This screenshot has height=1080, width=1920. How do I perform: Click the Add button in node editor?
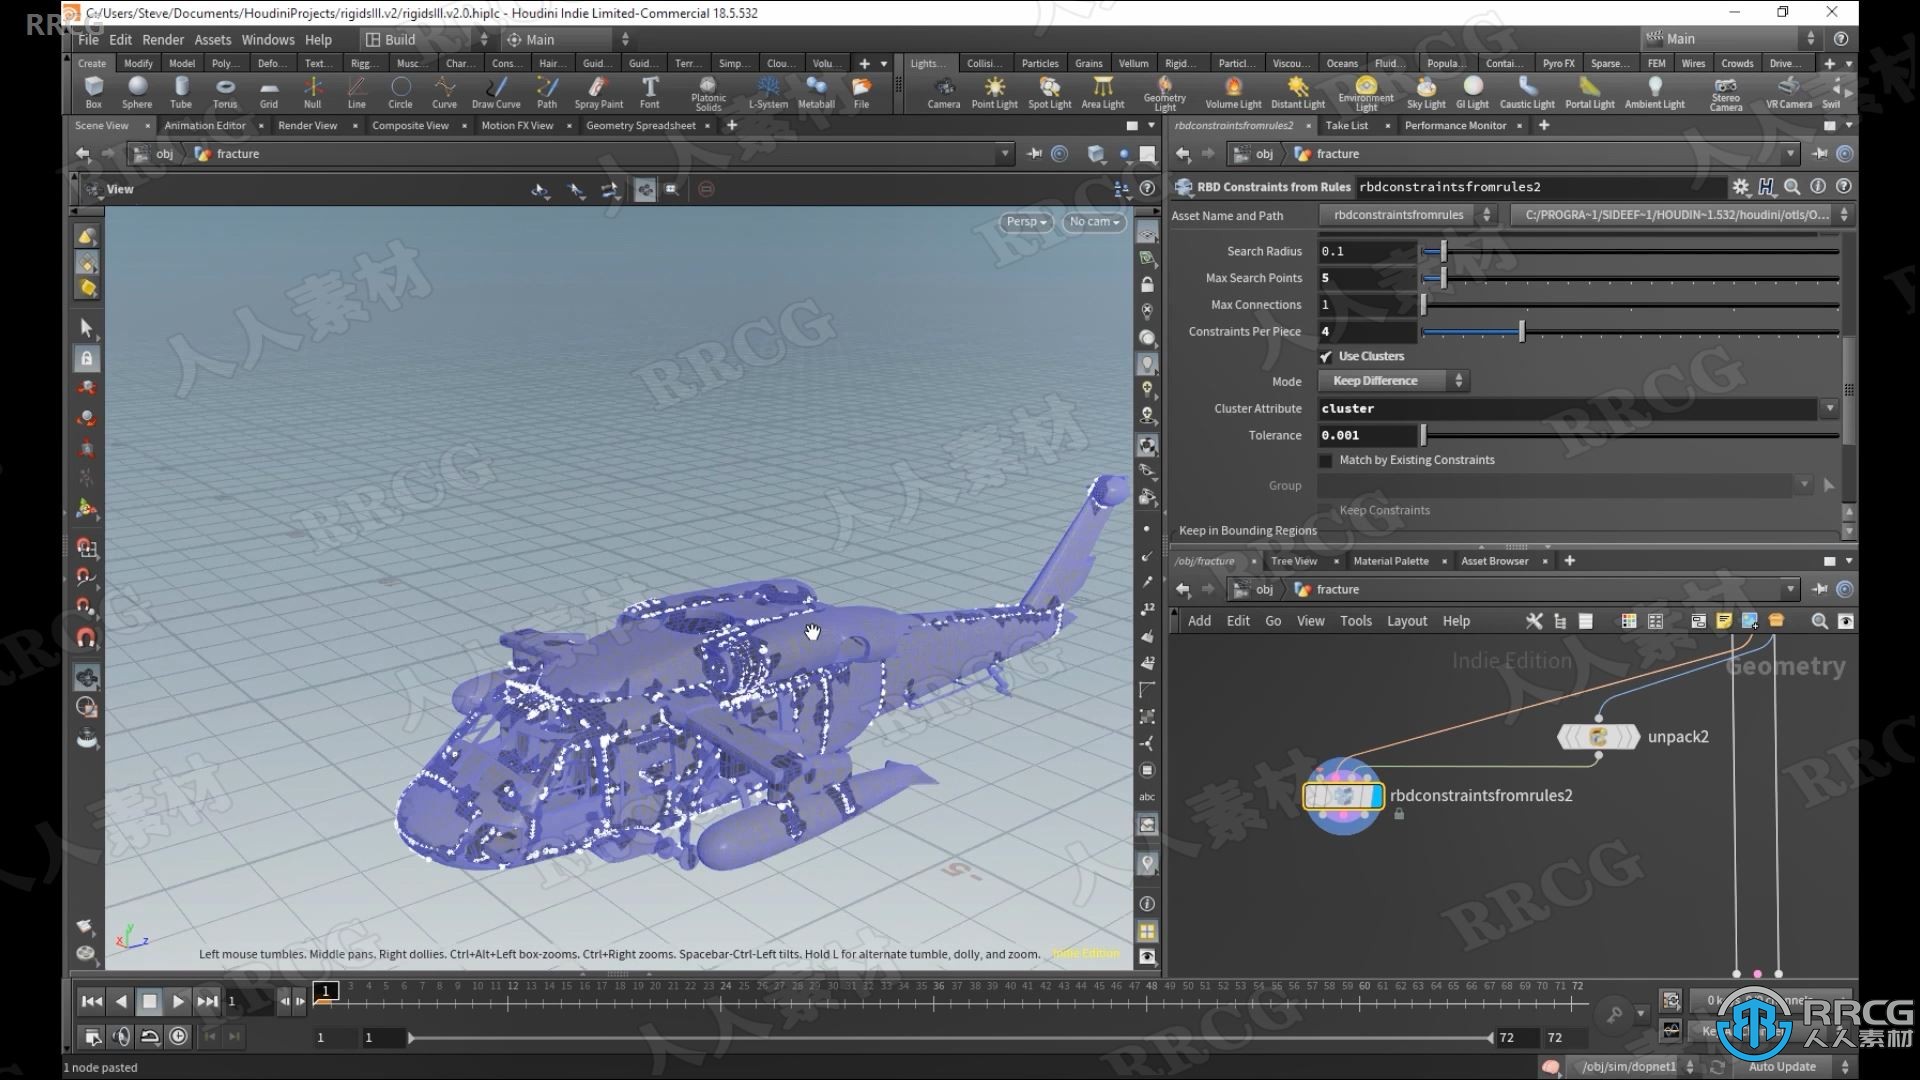pyautogui.click(x=1197, y=620)
